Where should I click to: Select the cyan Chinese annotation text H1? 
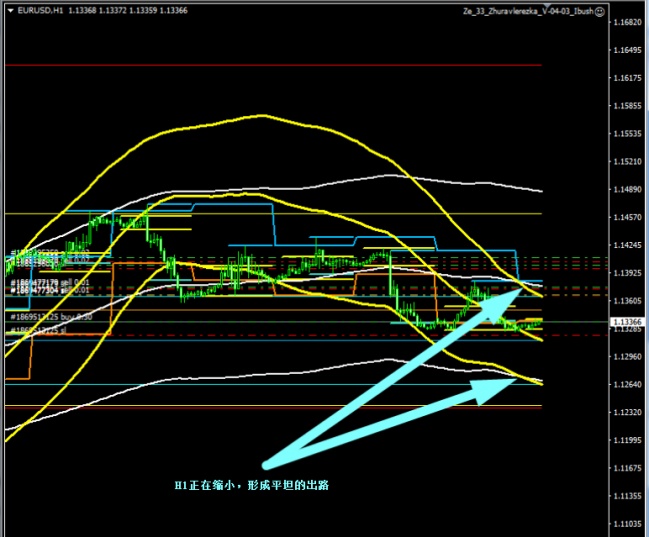pos(252,485)
